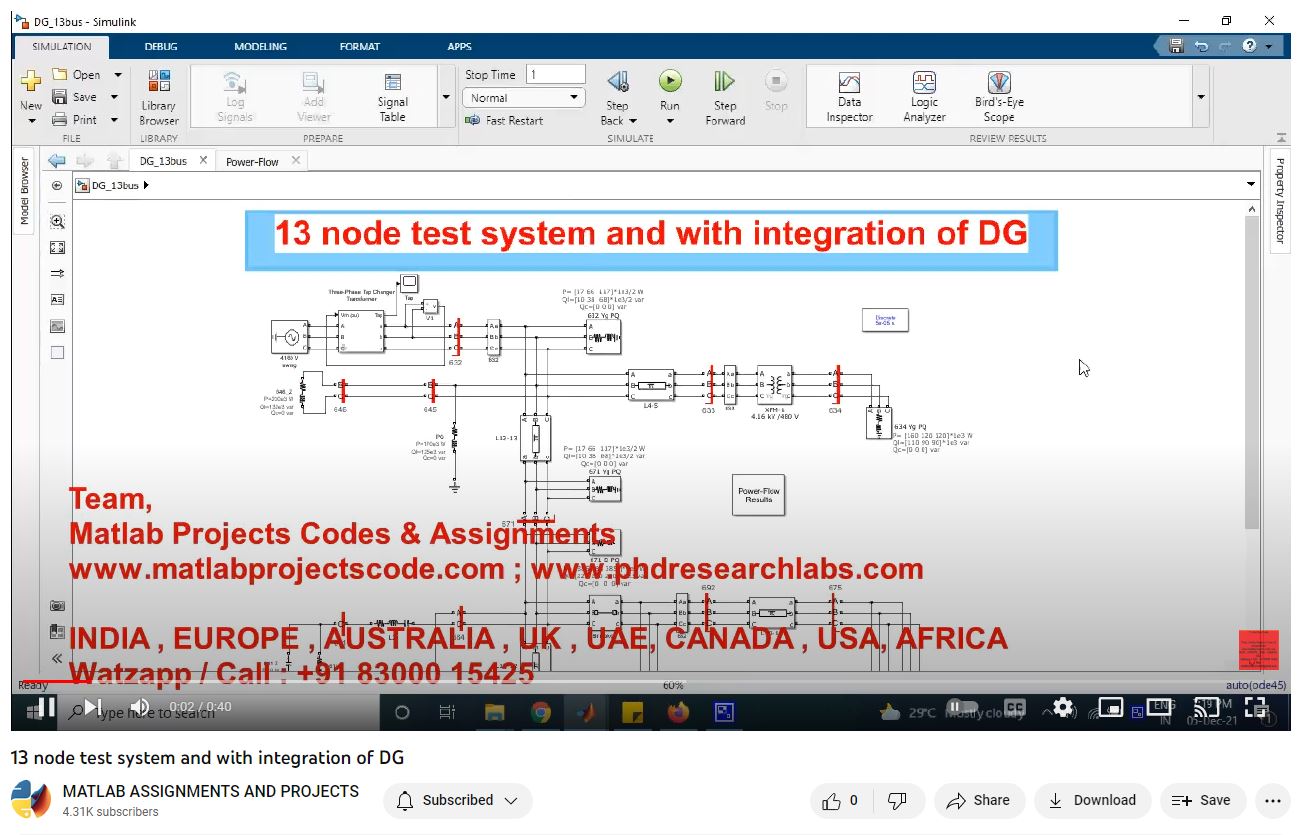
Task: Click the New model plus icon
Action: point(31,82)
